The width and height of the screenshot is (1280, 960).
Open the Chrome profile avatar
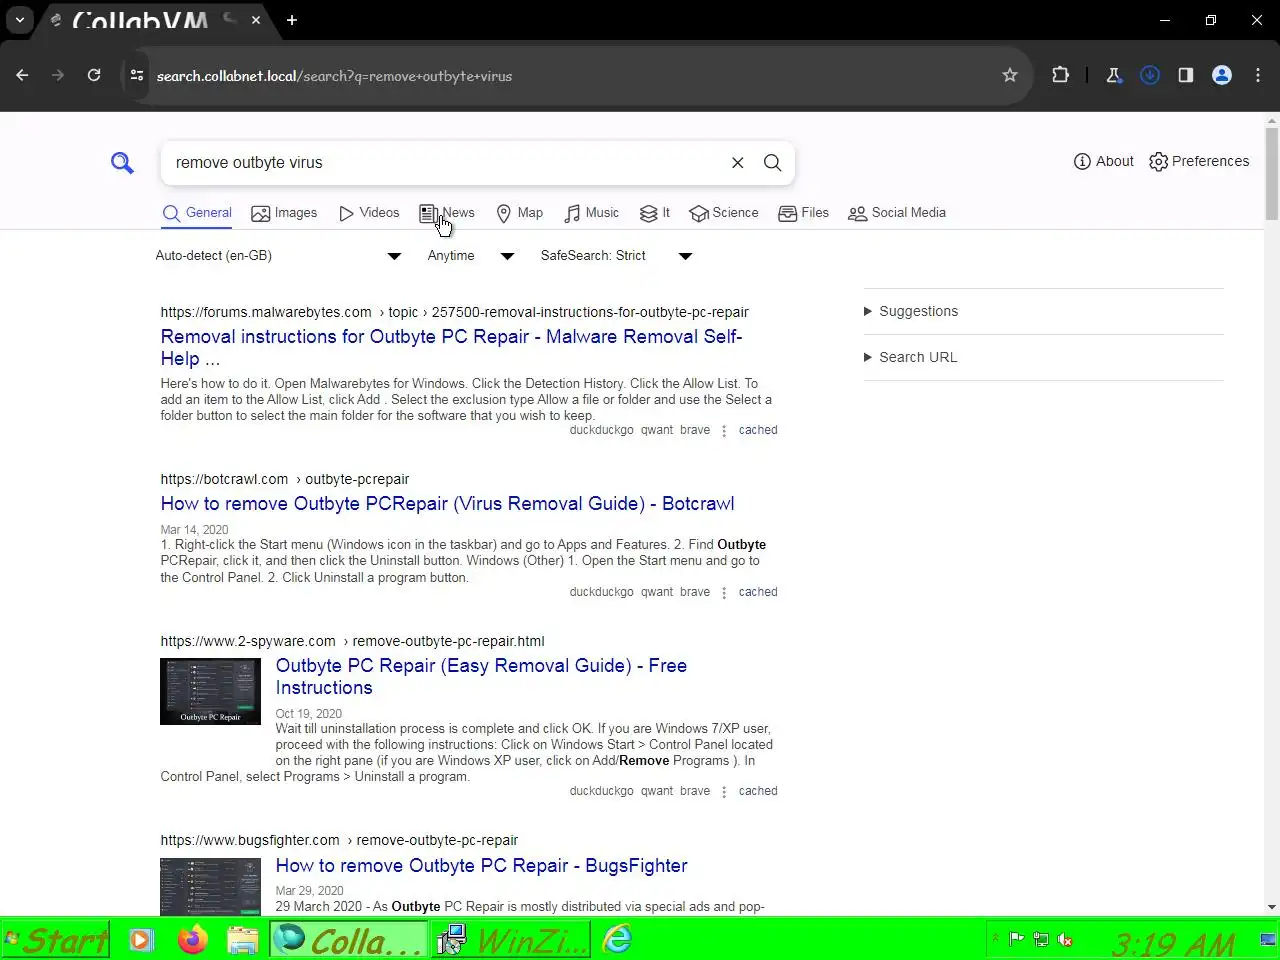[x=1222, y=75]
